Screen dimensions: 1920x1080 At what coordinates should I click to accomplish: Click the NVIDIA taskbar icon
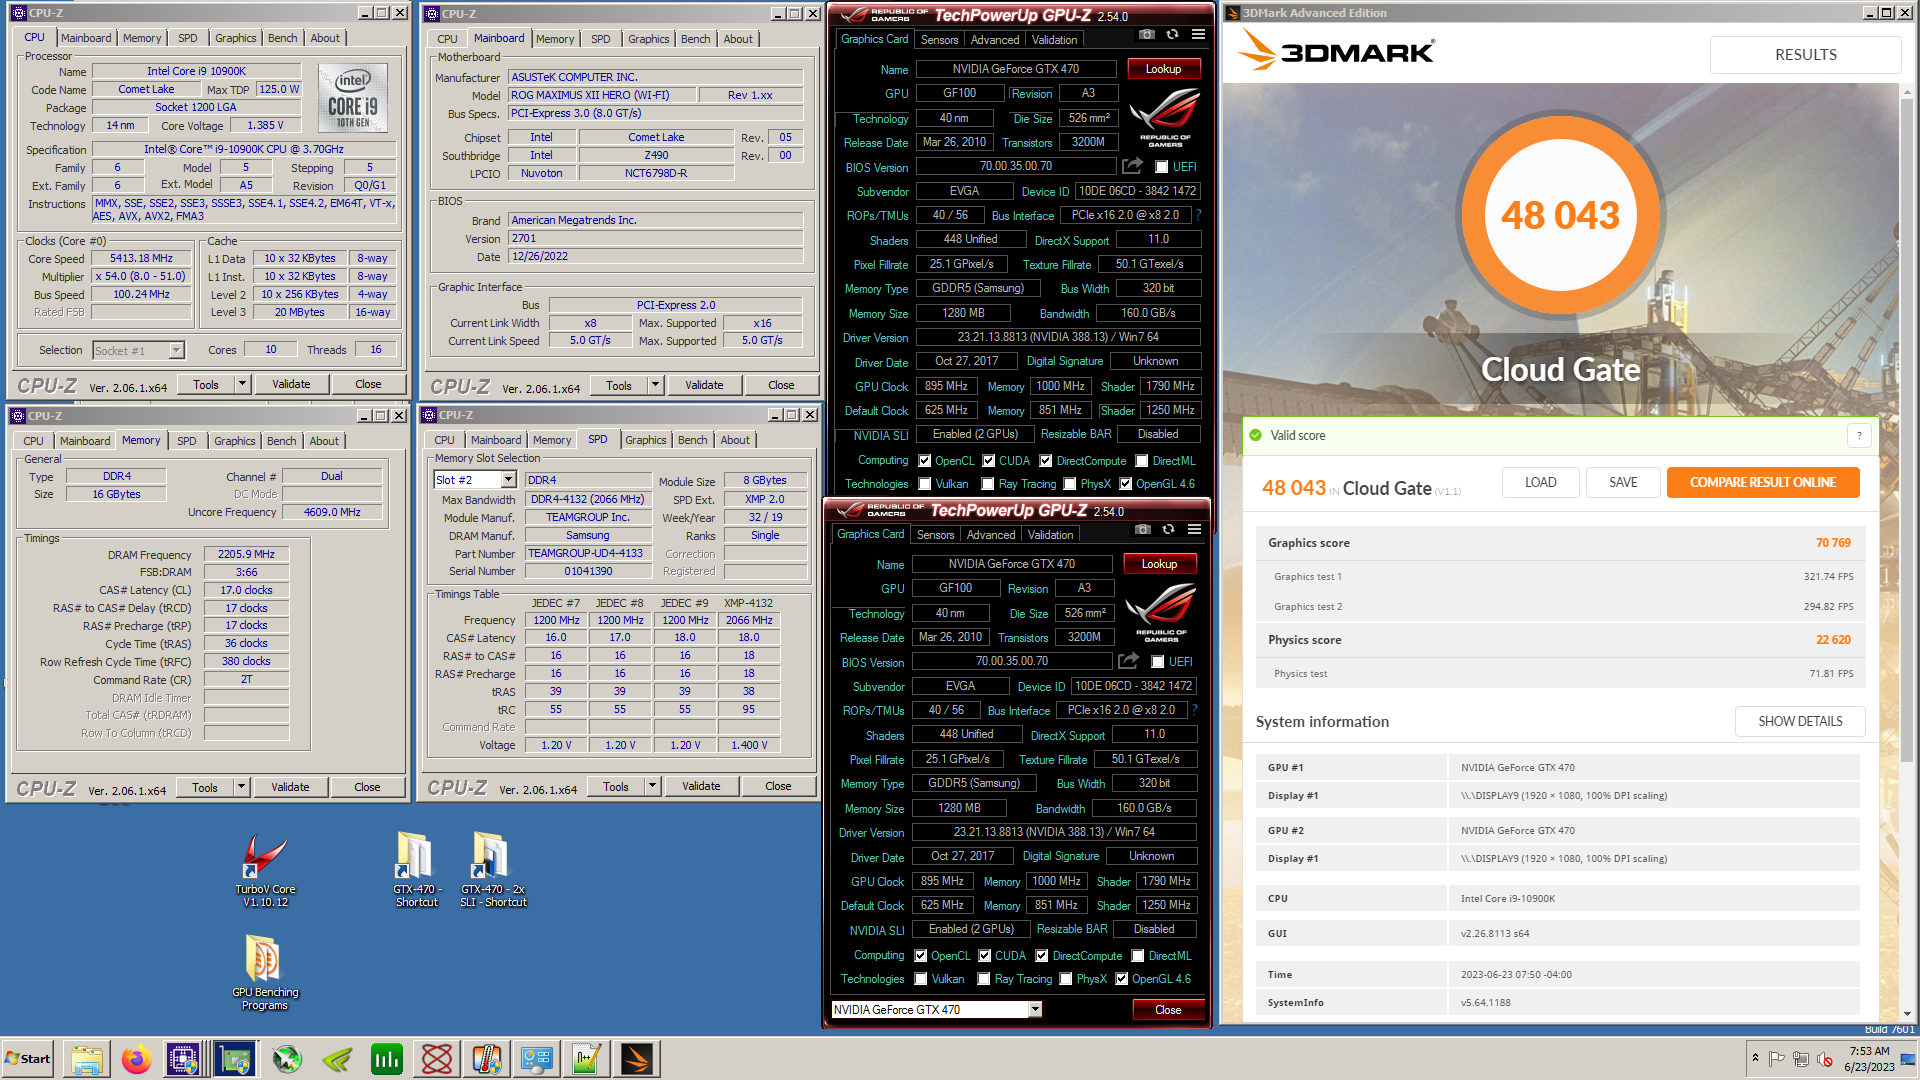(337, 1059)
